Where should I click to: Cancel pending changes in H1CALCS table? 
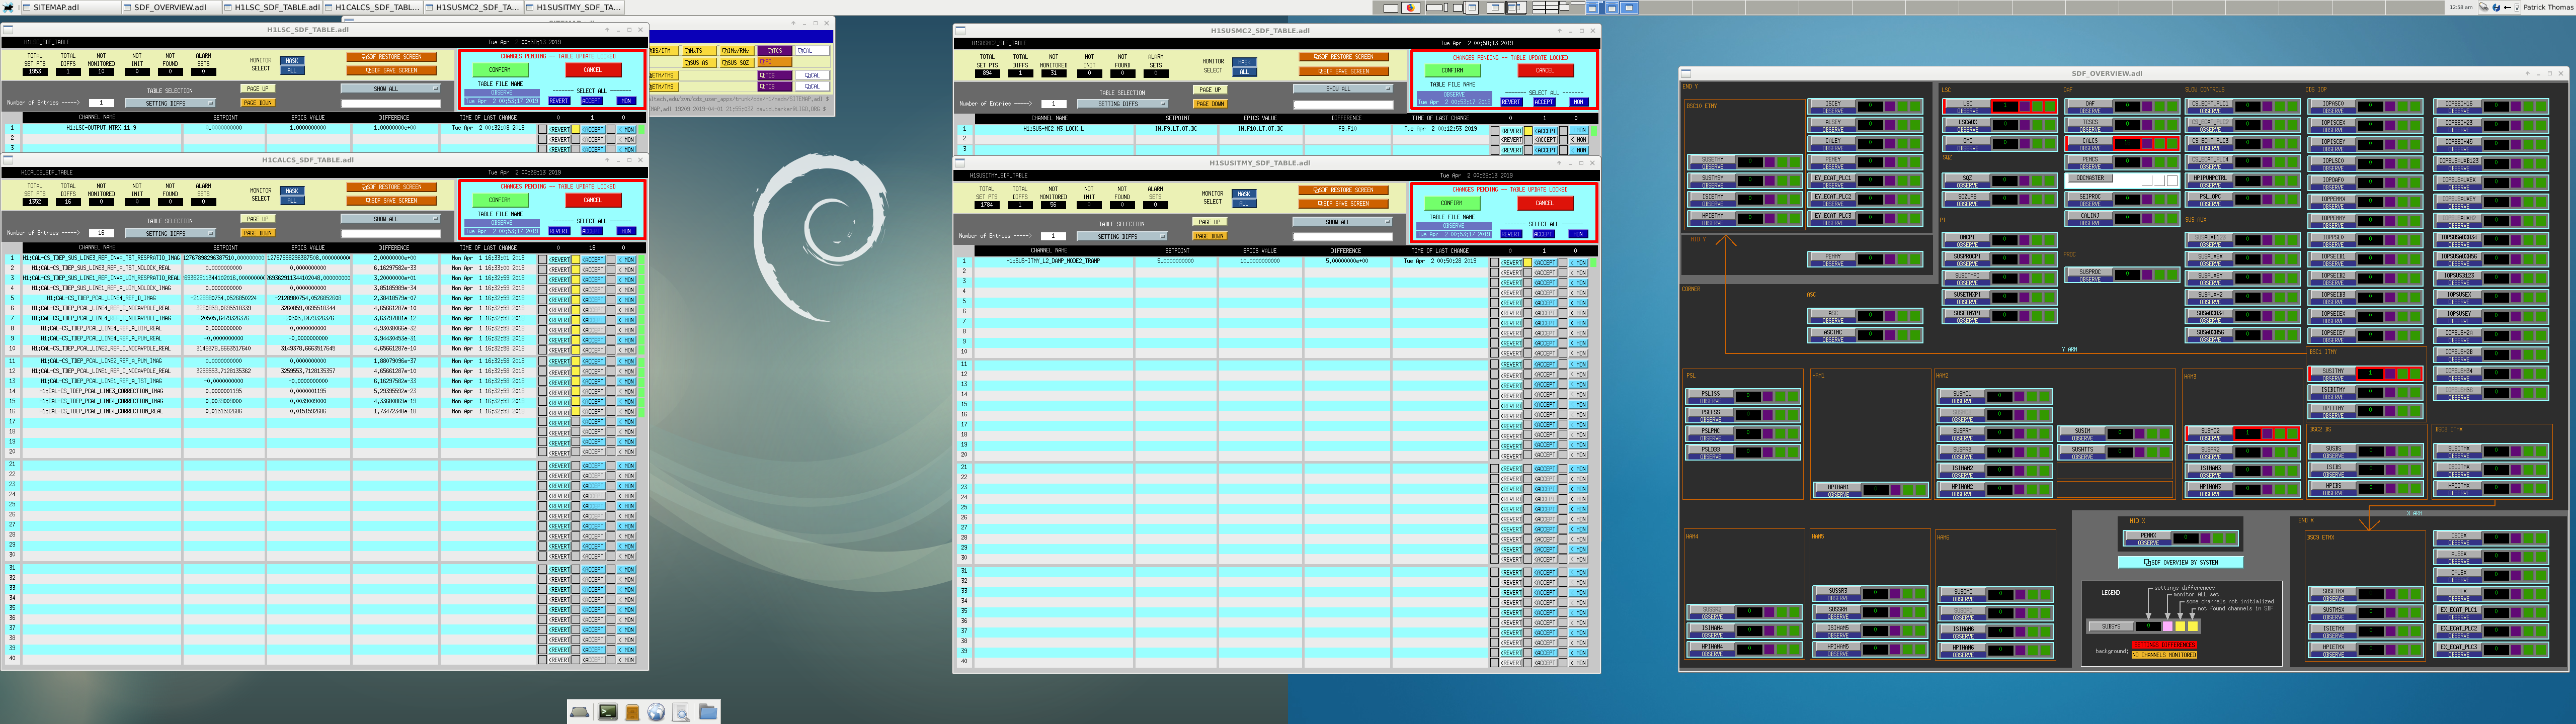(x=593, y=200)
